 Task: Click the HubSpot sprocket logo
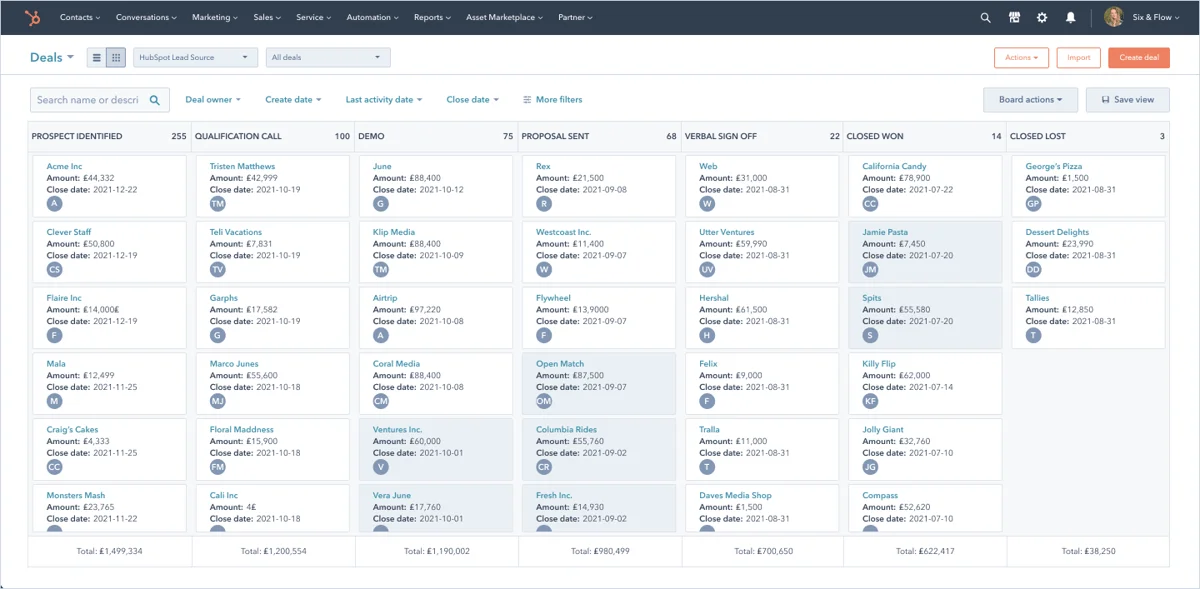click(x=33, y=17)
